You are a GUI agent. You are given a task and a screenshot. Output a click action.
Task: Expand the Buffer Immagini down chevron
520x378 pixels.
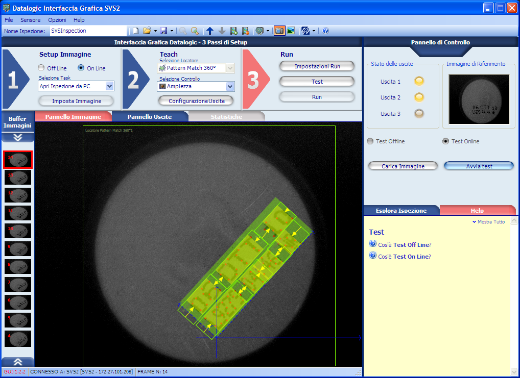pos(18,137)
